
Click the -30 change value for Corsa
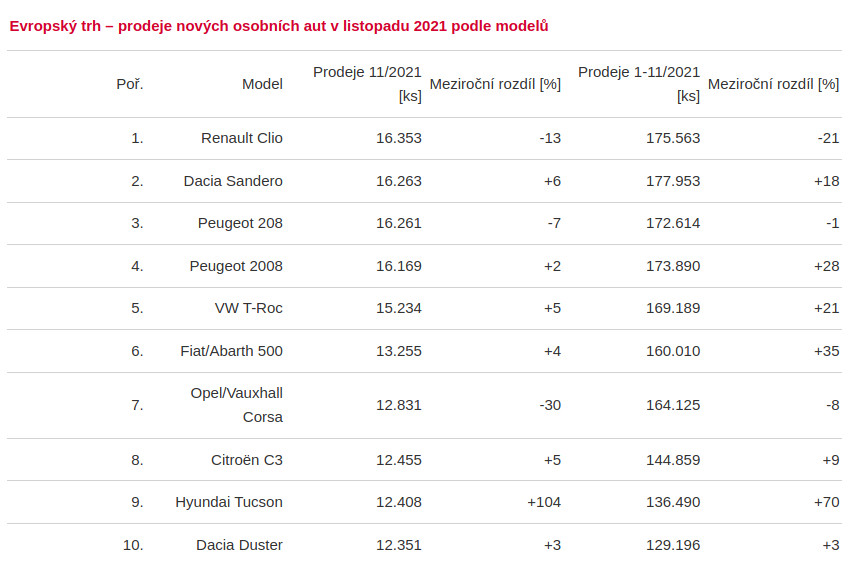coord(549,405)
